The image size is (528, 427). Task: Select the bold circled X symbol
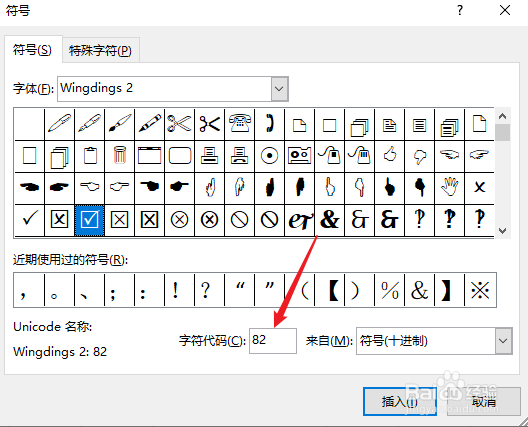click(x=209, y=220)
